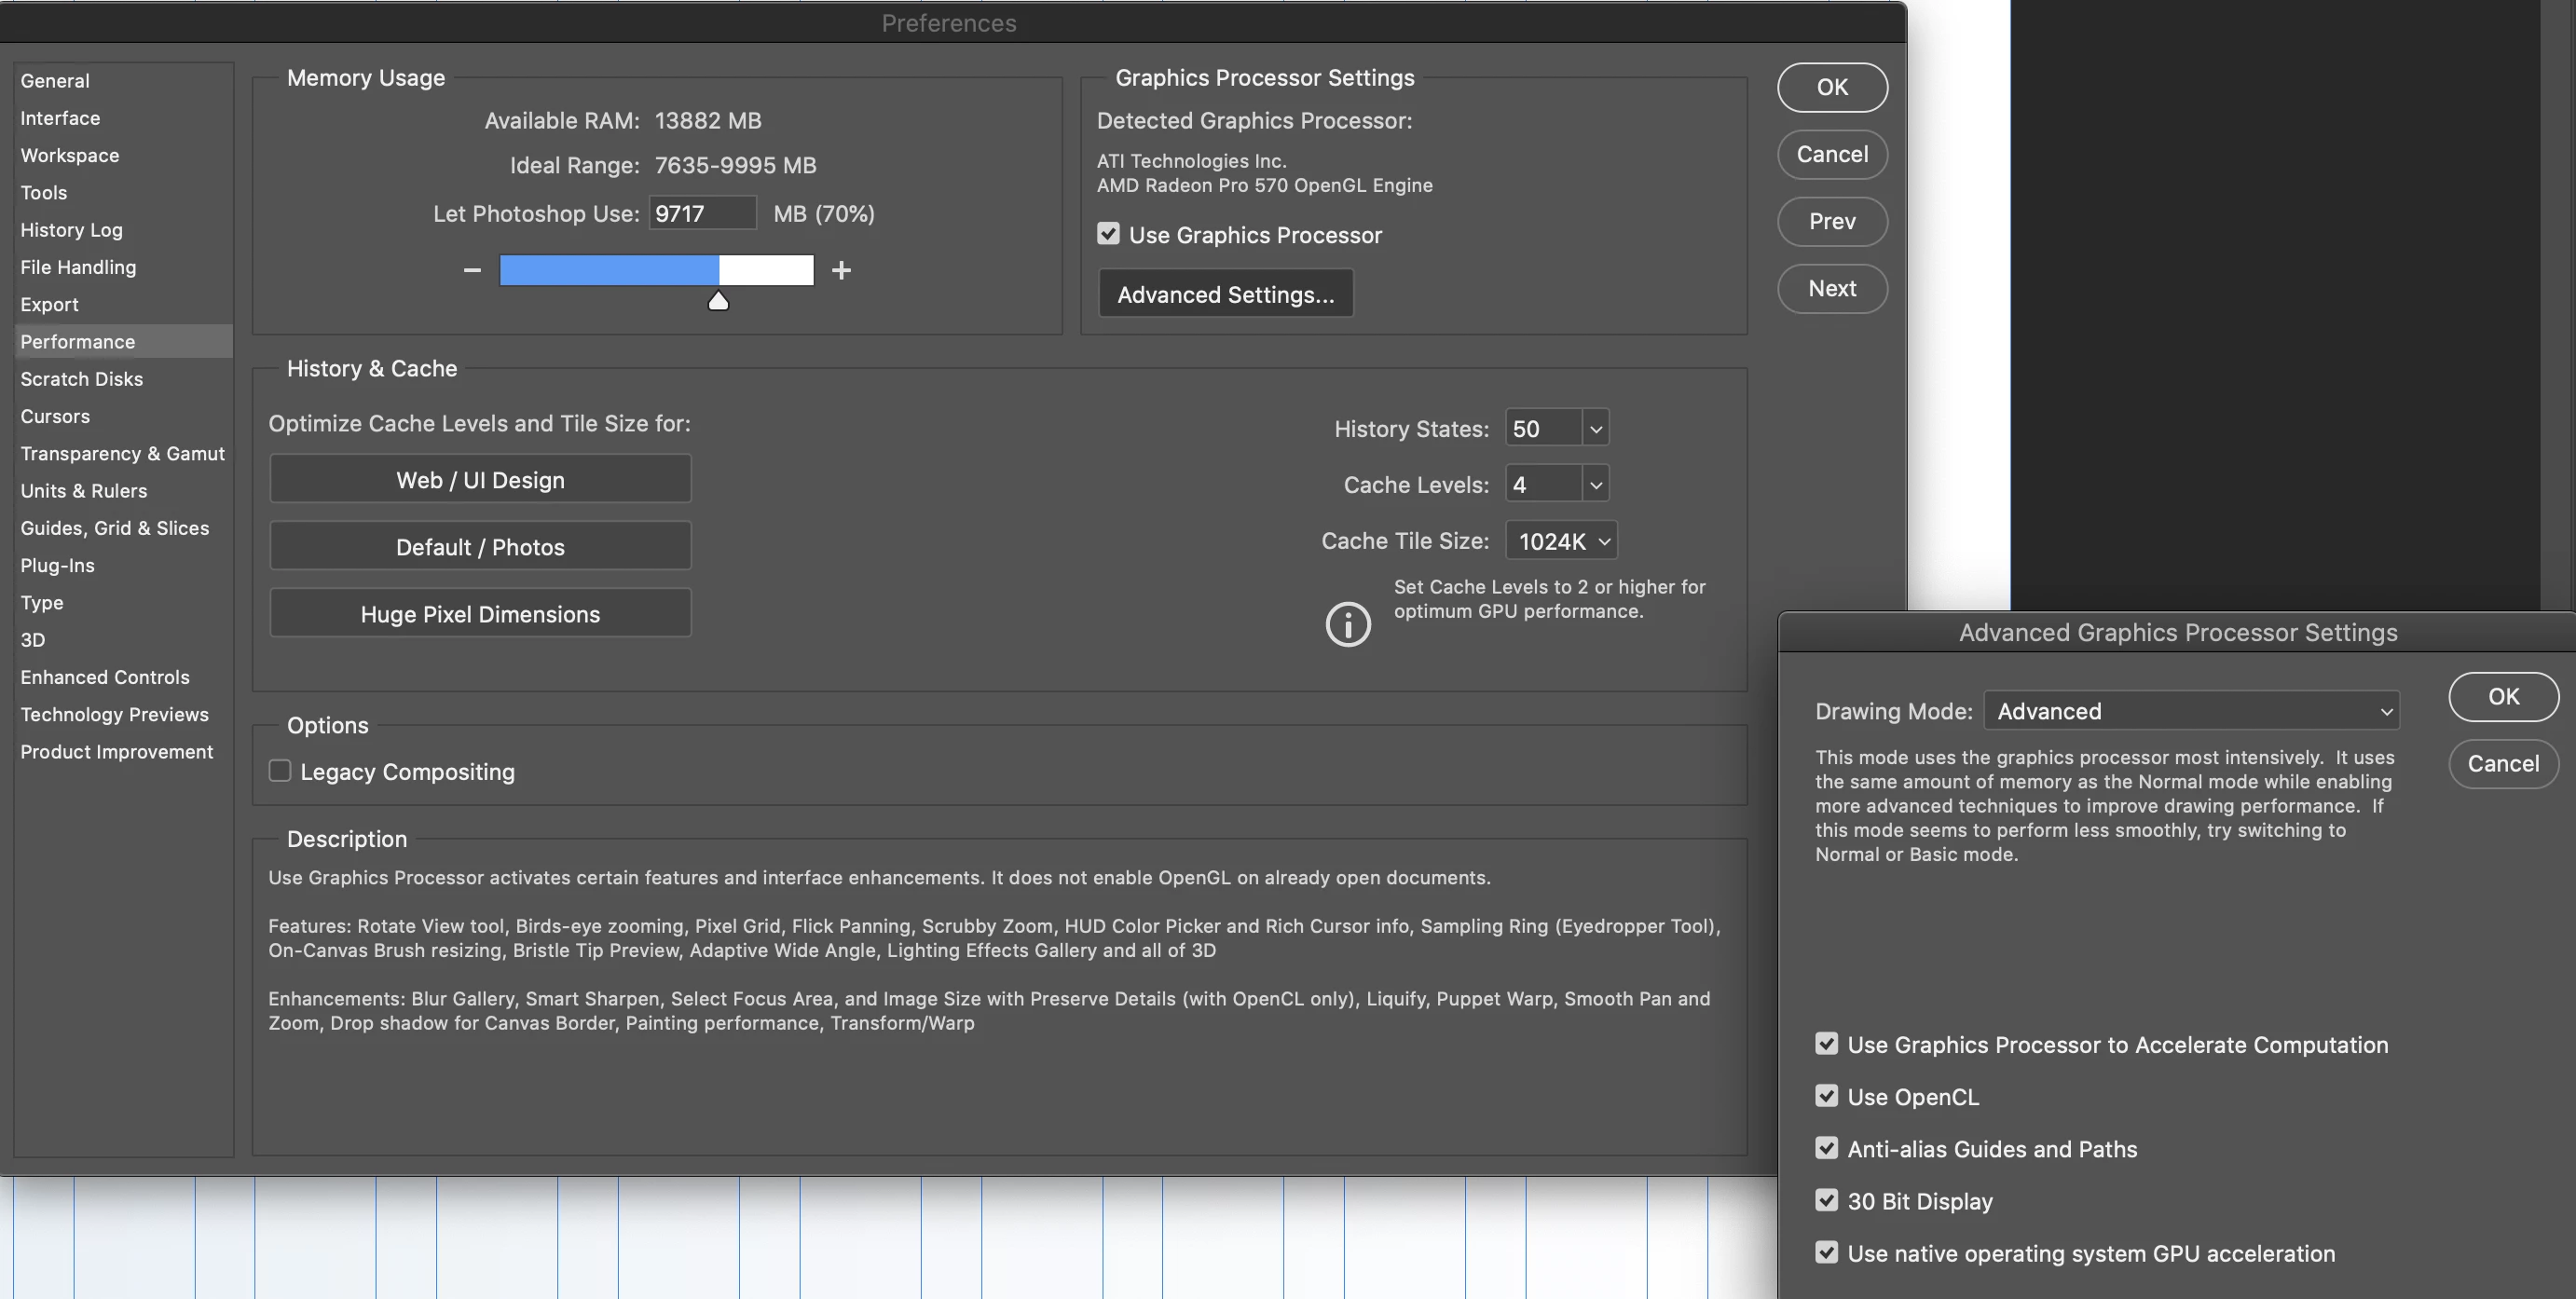
Task: Open Technology Previews section
Action: [114, 714]
